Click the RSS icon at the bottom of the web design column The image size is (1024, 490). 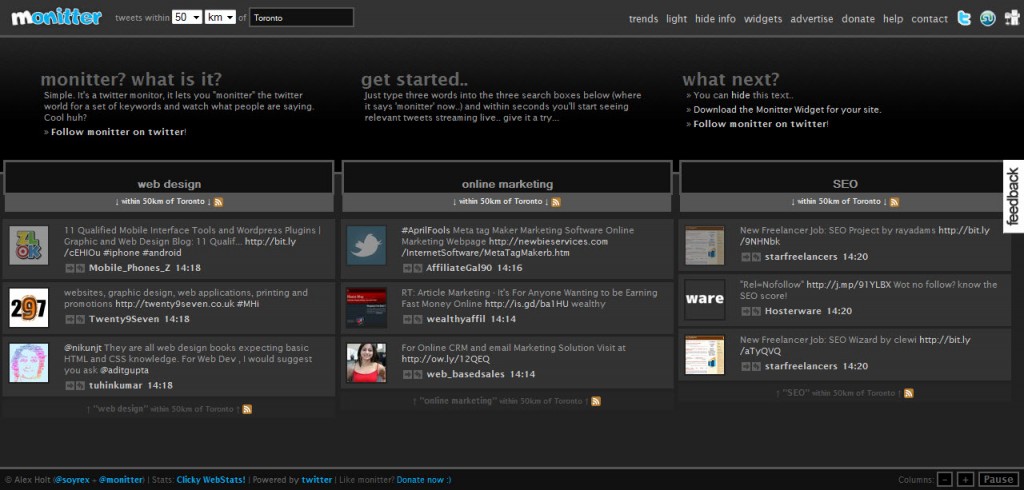click(247, 409)
